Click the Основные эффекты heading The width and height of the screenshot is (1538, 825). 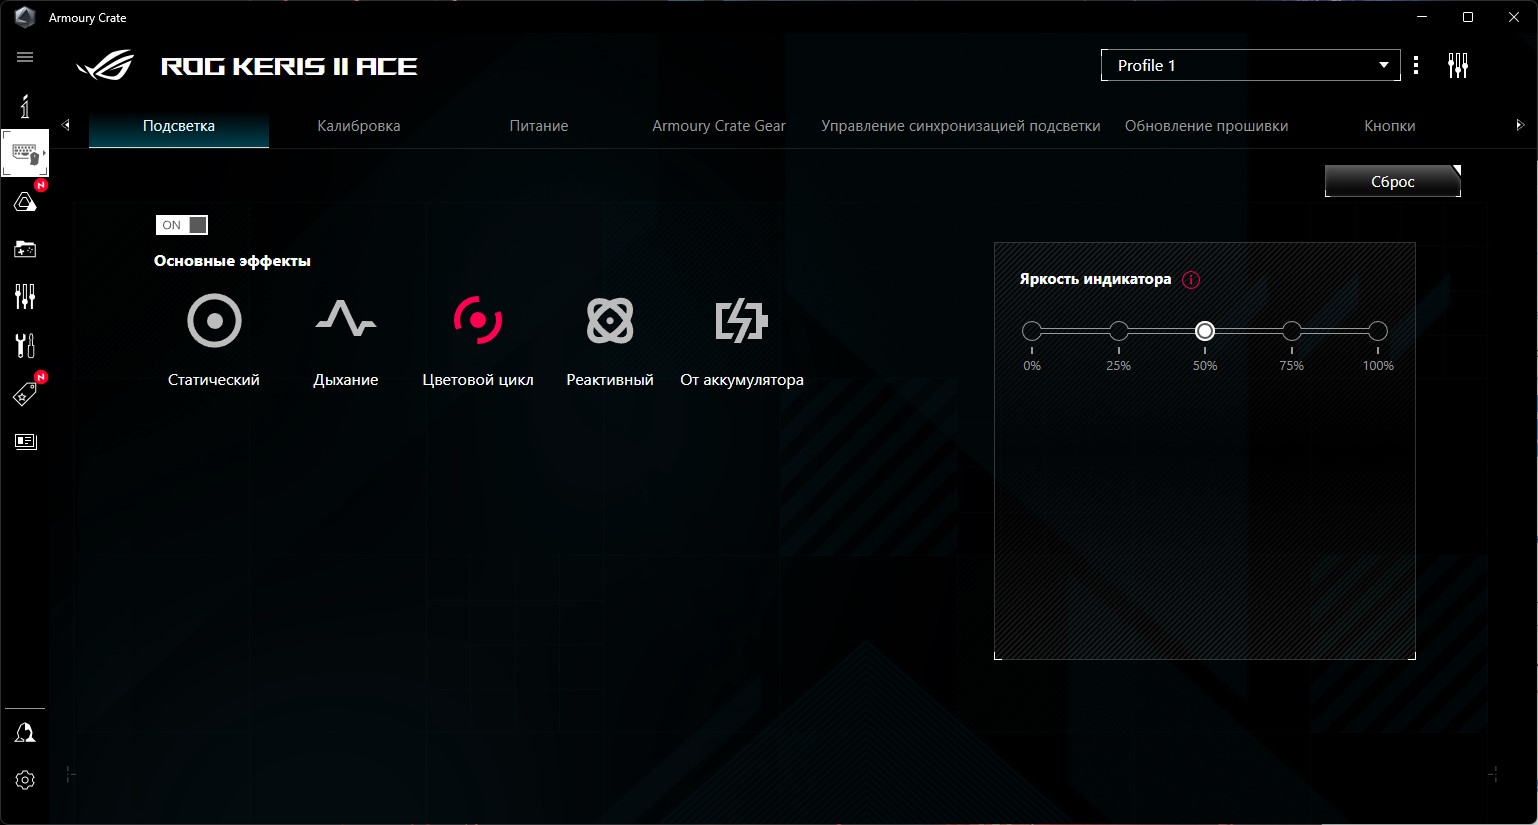click(x=232, y=261)
